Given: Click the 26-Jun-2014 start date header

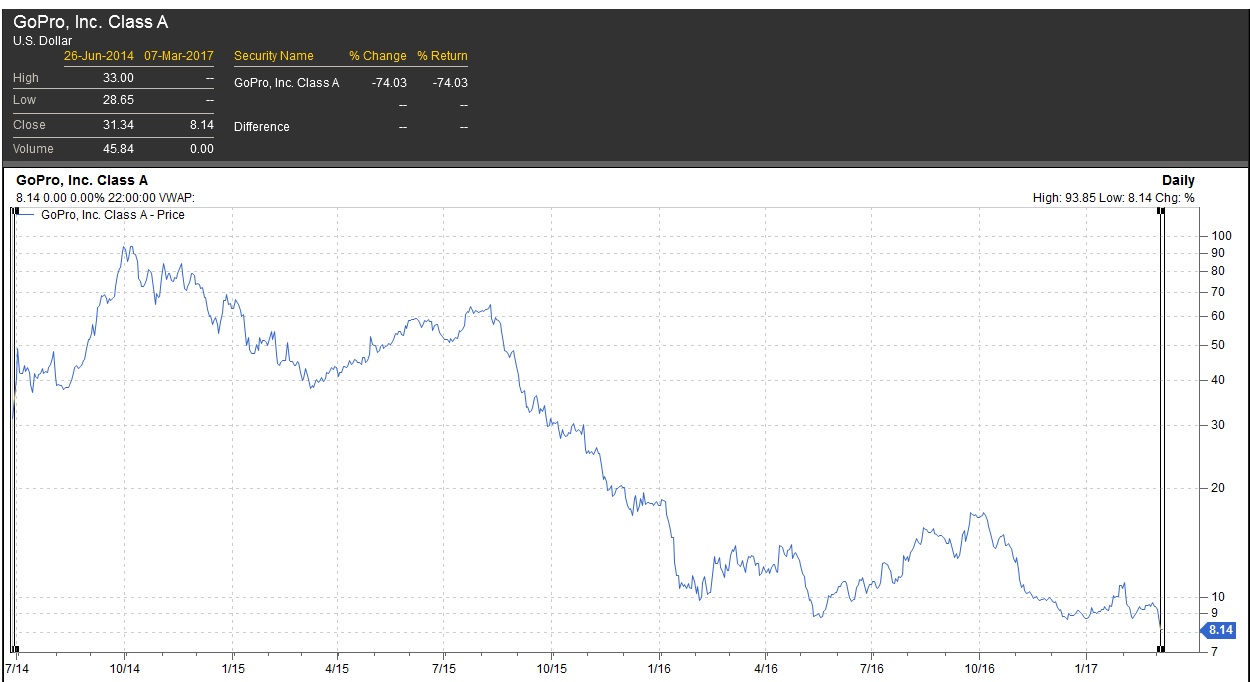Looking at the screenshot, I should point(99,56).
